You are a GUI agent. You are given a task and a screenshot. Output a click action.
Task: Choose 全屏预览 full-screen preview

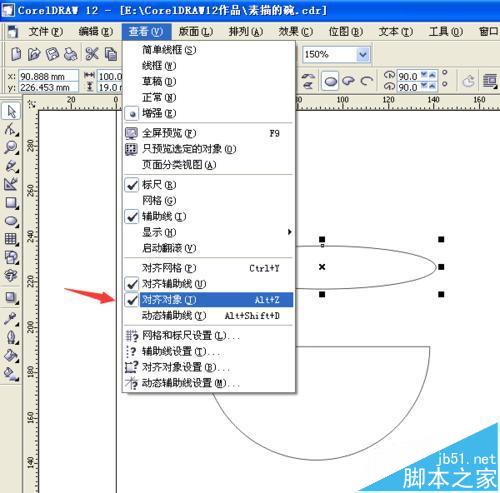209,133
